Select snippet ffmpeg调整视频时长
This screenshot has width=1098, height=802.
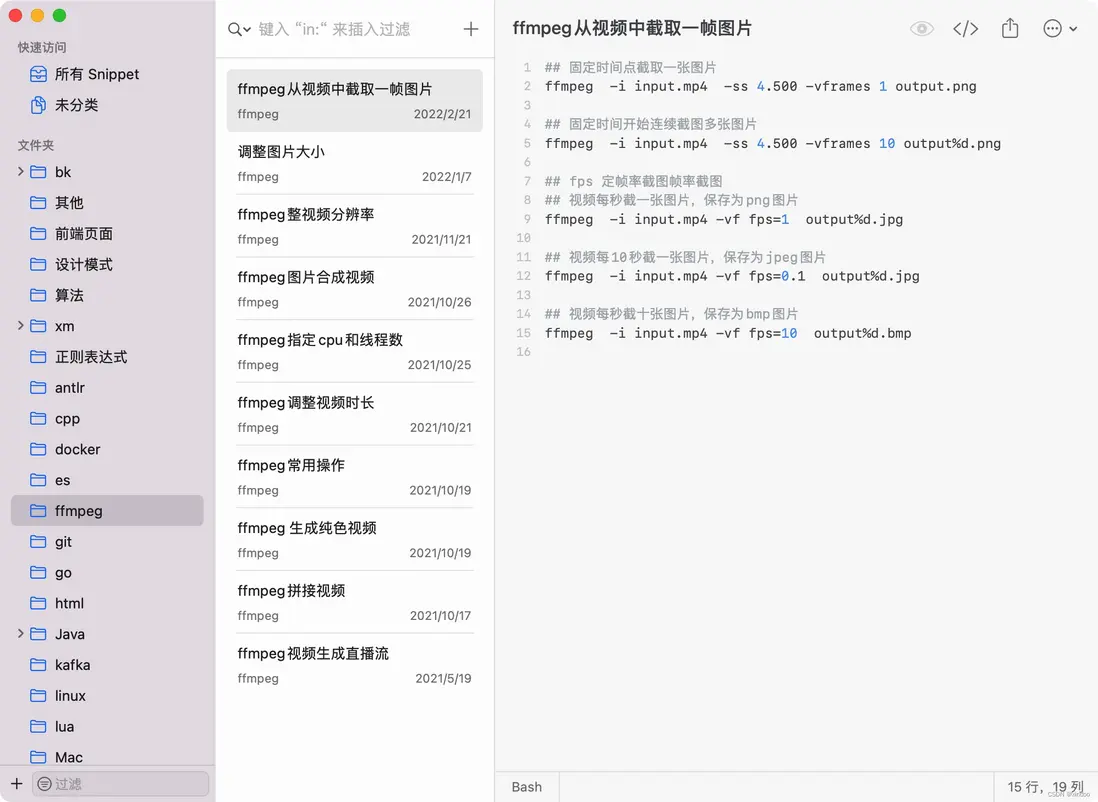pyautogui.click(x=355, y=414)
